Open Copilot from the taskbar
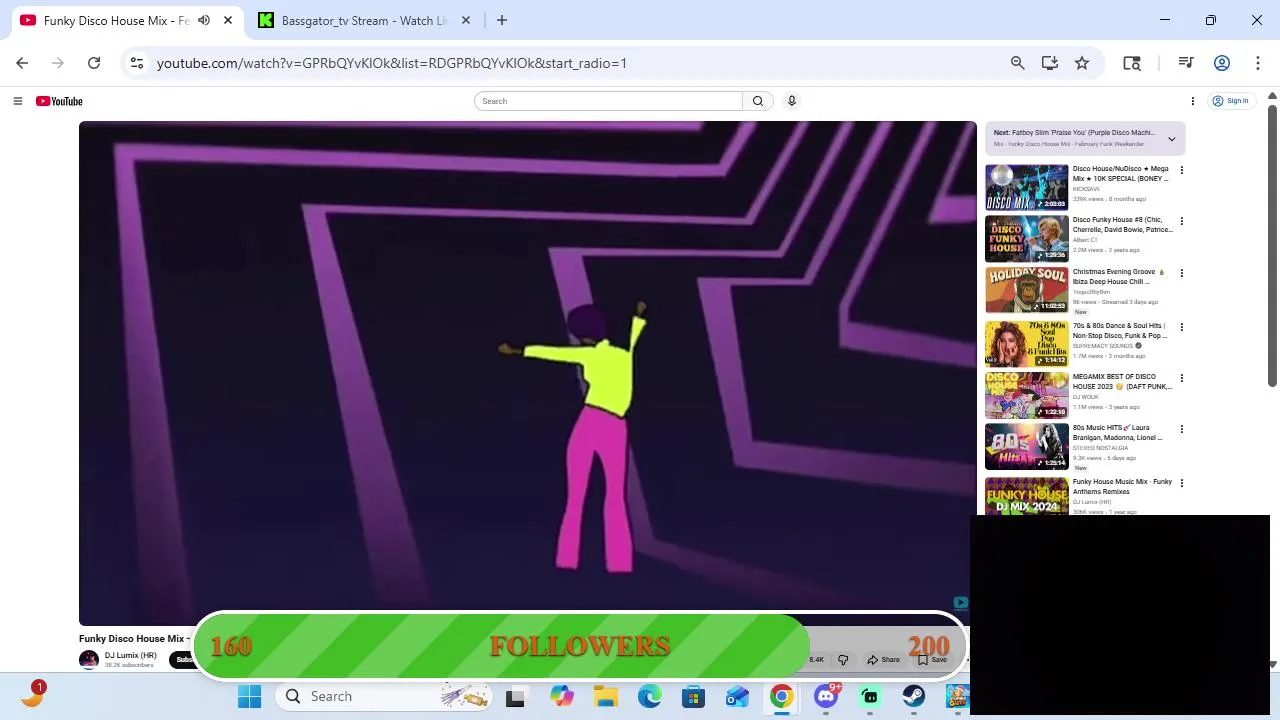The width and height of the screenshot is (1280, 720). (x=562, y=697)
